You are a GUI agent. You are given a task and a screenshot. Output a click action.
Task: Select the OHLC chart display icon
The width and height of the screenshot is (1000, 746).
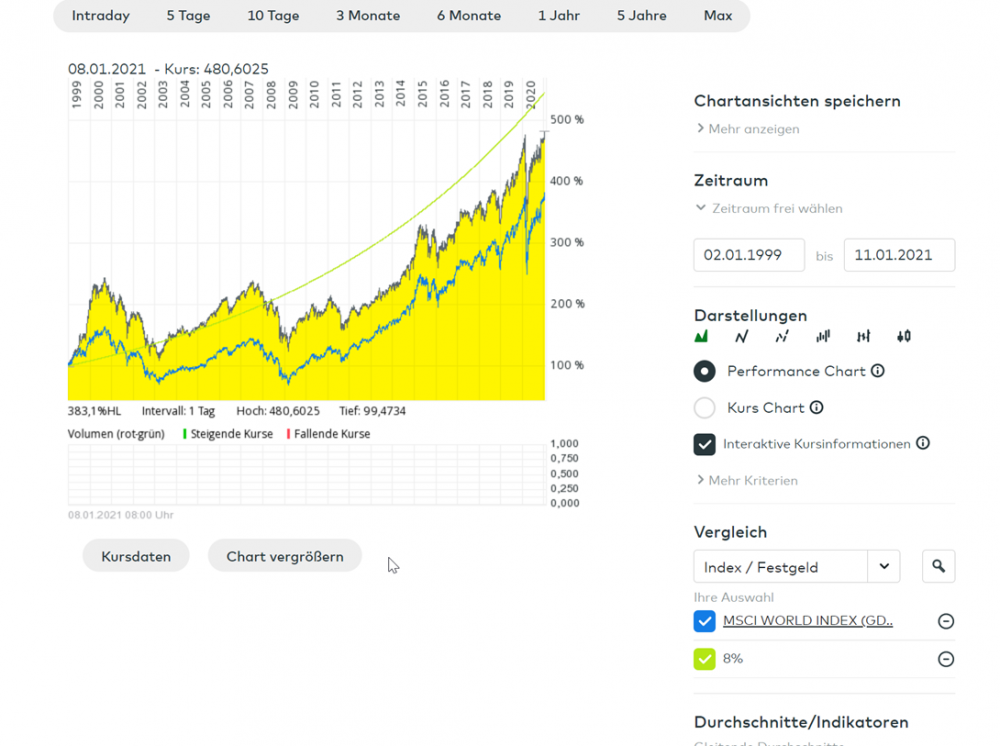click(x=864, y=336)
